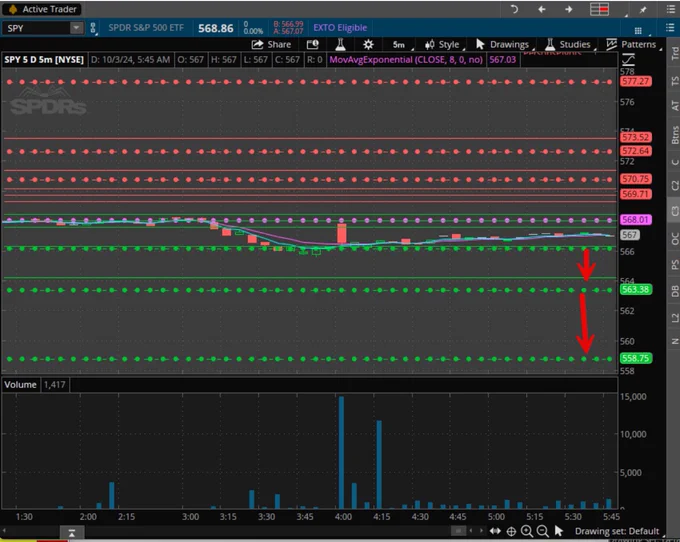Image resolution: width=680 pixels, height=542 pixels.
Task: Select the Trd side tab
Action: coord(674,53)
